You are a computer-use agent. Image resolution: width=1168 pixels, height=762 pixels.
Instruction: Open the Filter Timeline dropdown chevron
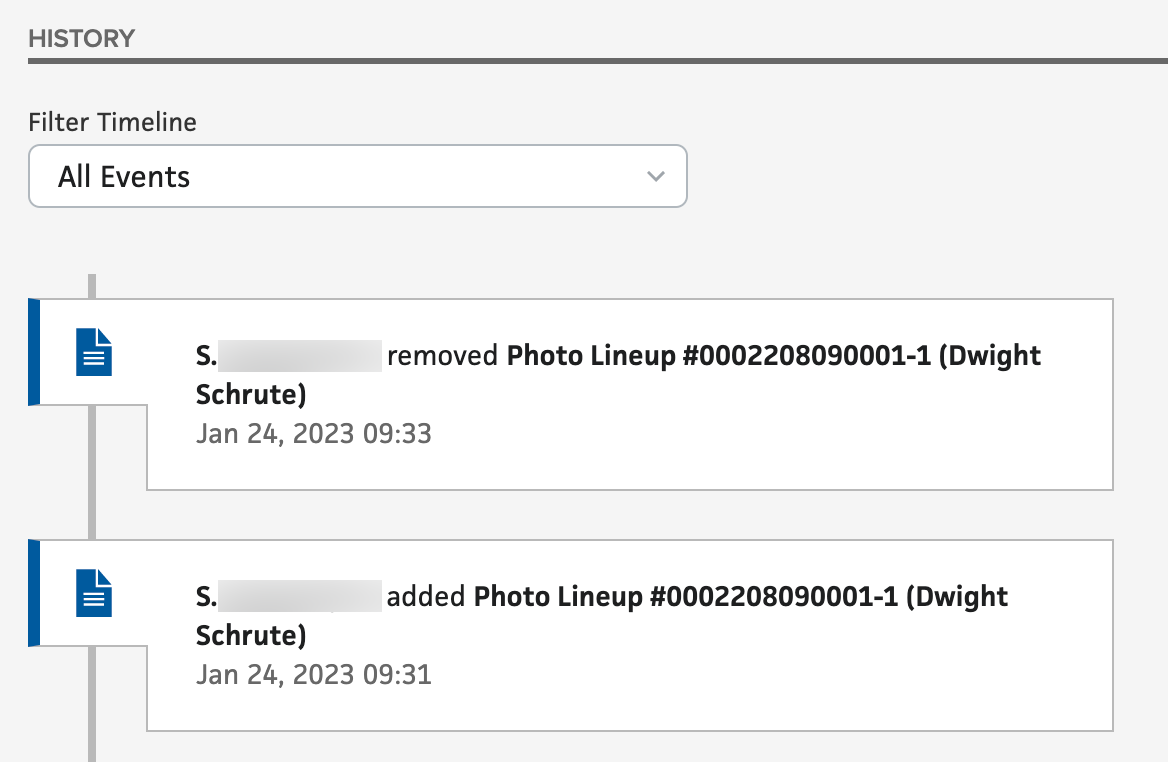point(656,176)
